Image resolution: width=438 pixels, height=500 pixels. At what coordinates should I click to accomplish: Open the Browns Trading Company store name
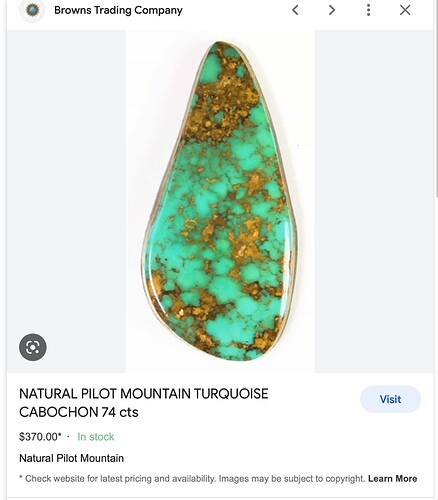[118, 10]
